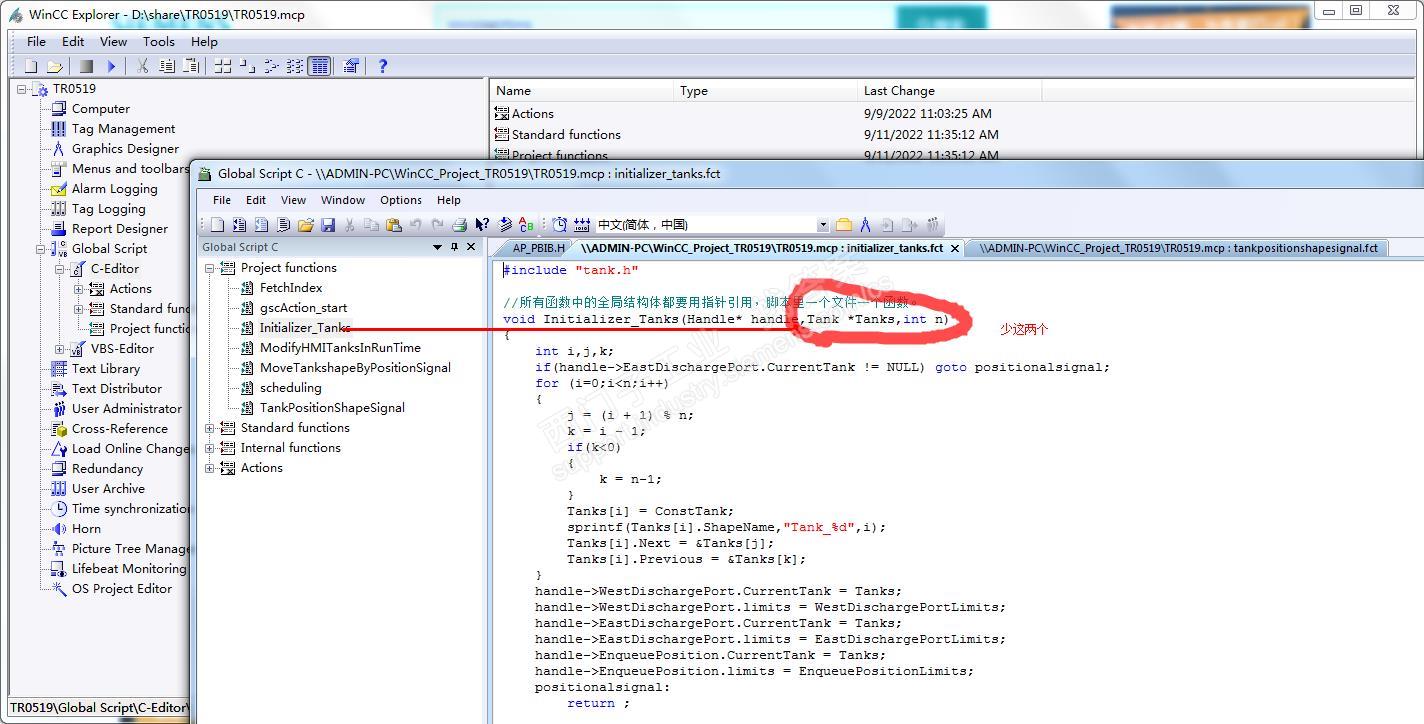The image size is (1424, 724).
Task: Select Graphics Designer in the project tree
Action: [x=125, y=149]
